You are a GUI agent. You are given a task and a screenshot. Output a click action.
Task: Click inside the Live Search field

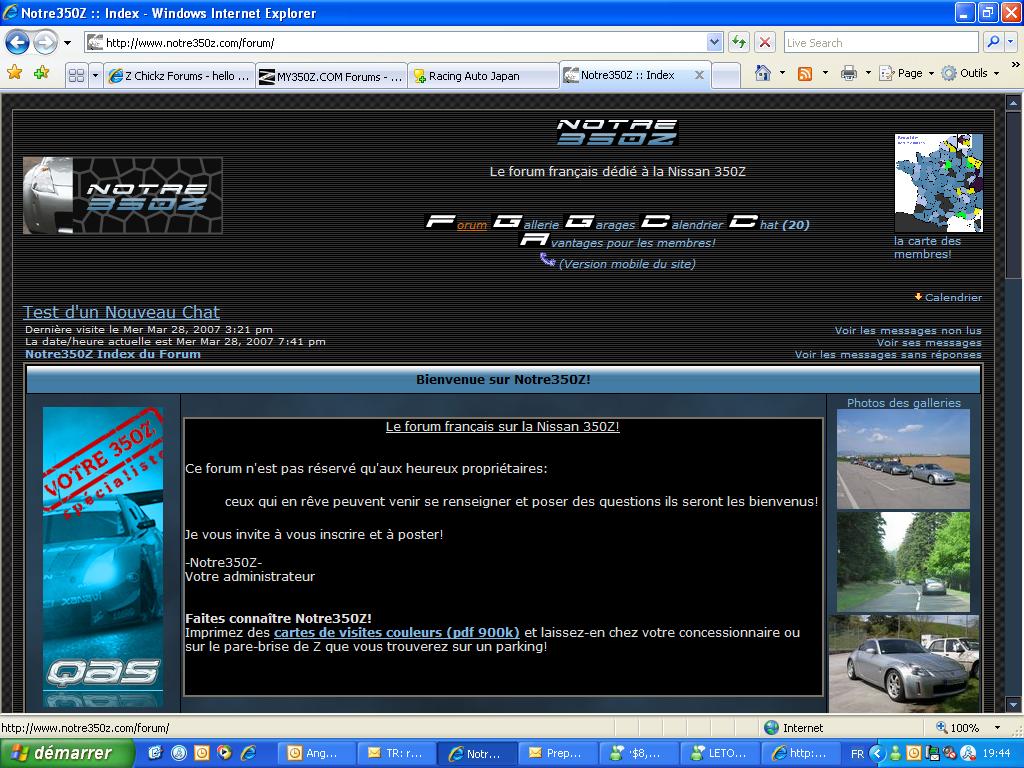point(880,42)
